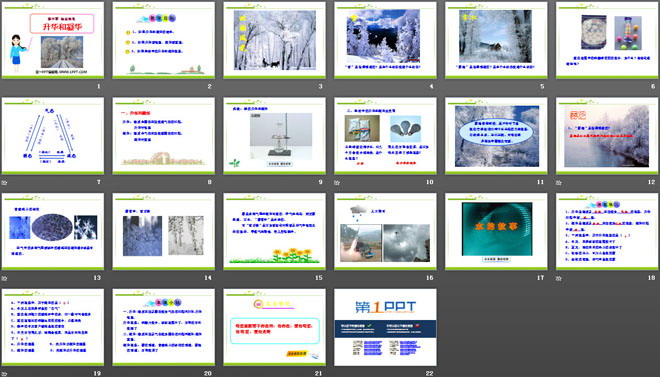Click the animation star icon under slide 18
660x377 pixels.
click(x=559, y=278)
